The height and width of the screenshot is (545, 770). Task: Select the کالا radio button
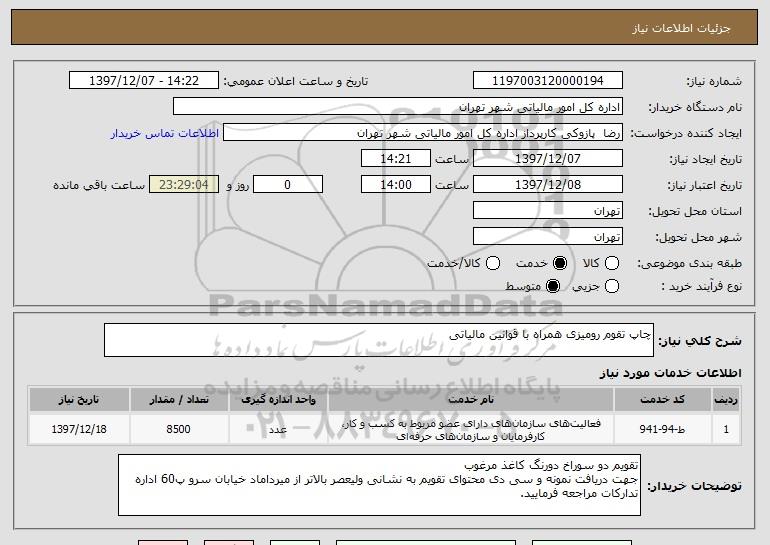tap(612, 263)
